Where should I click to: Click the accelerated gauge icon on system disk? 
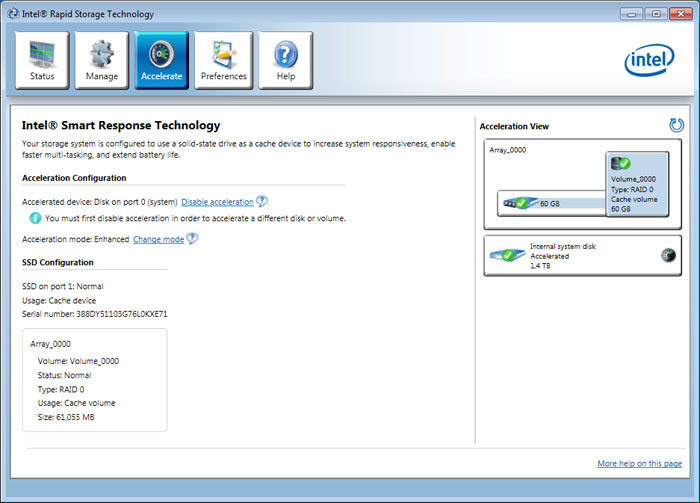point(668,255)
